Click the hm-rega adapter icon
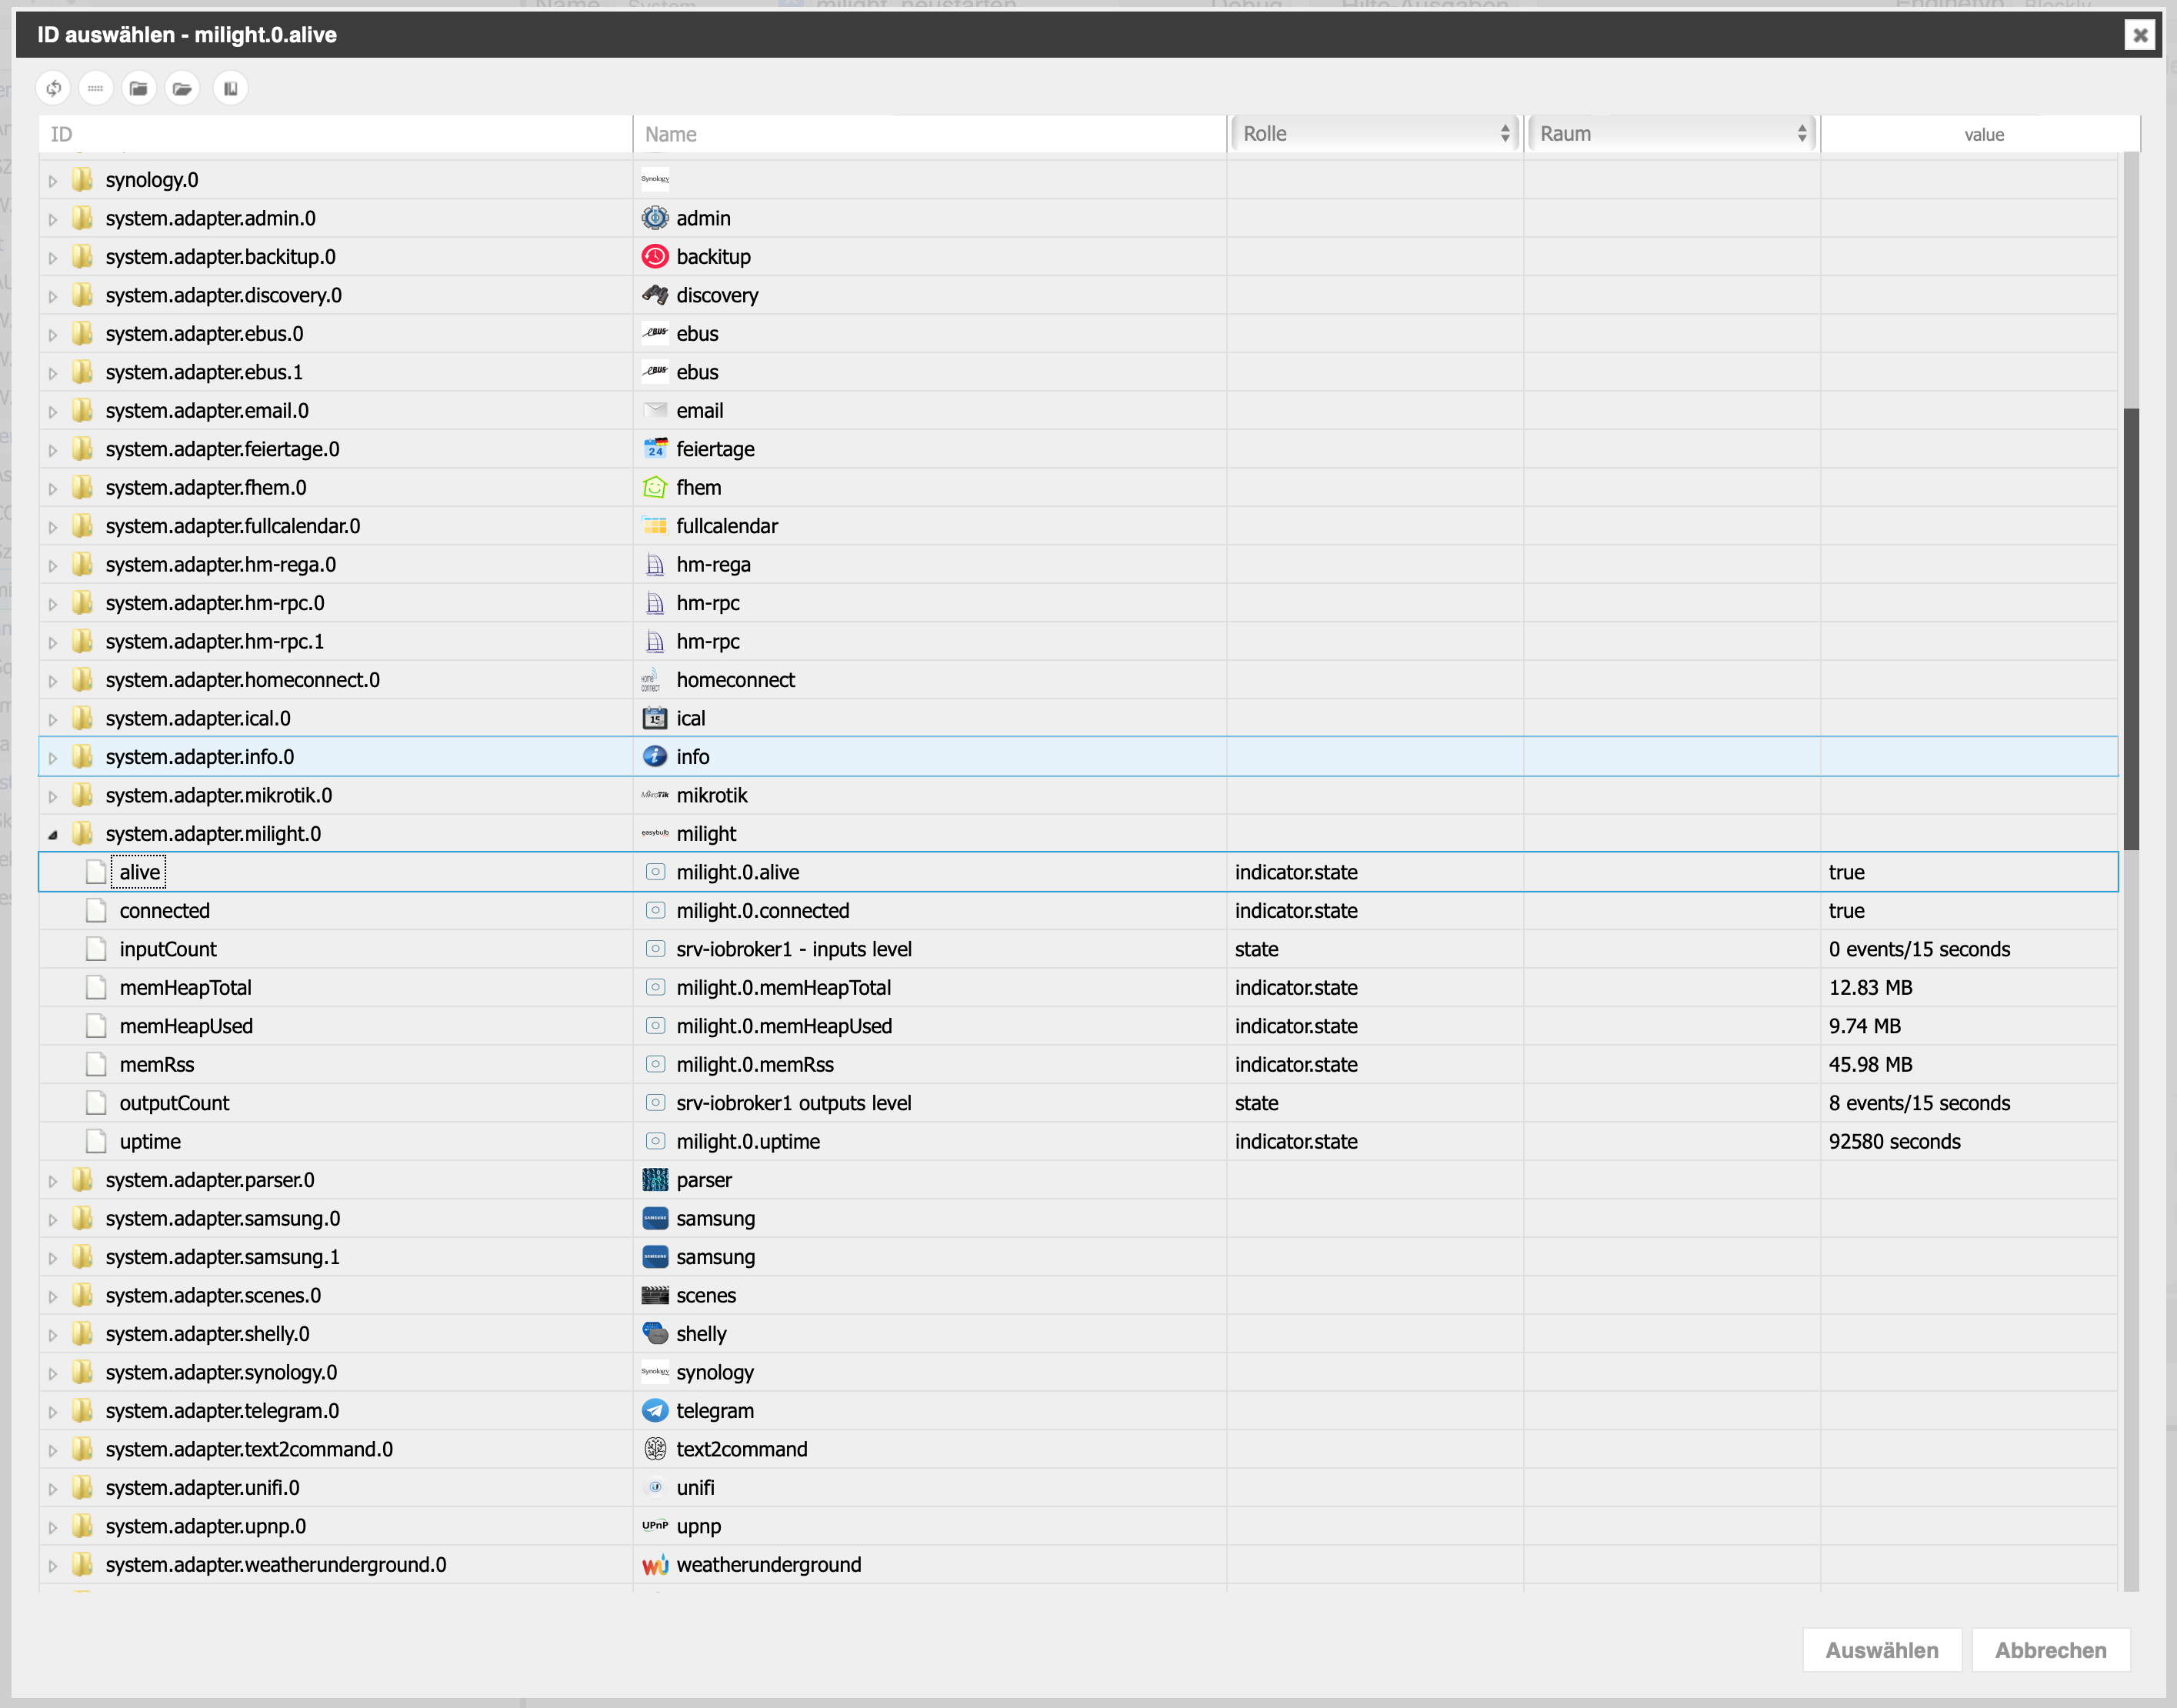The image size is (2177, 1708). tap(655, 565)
